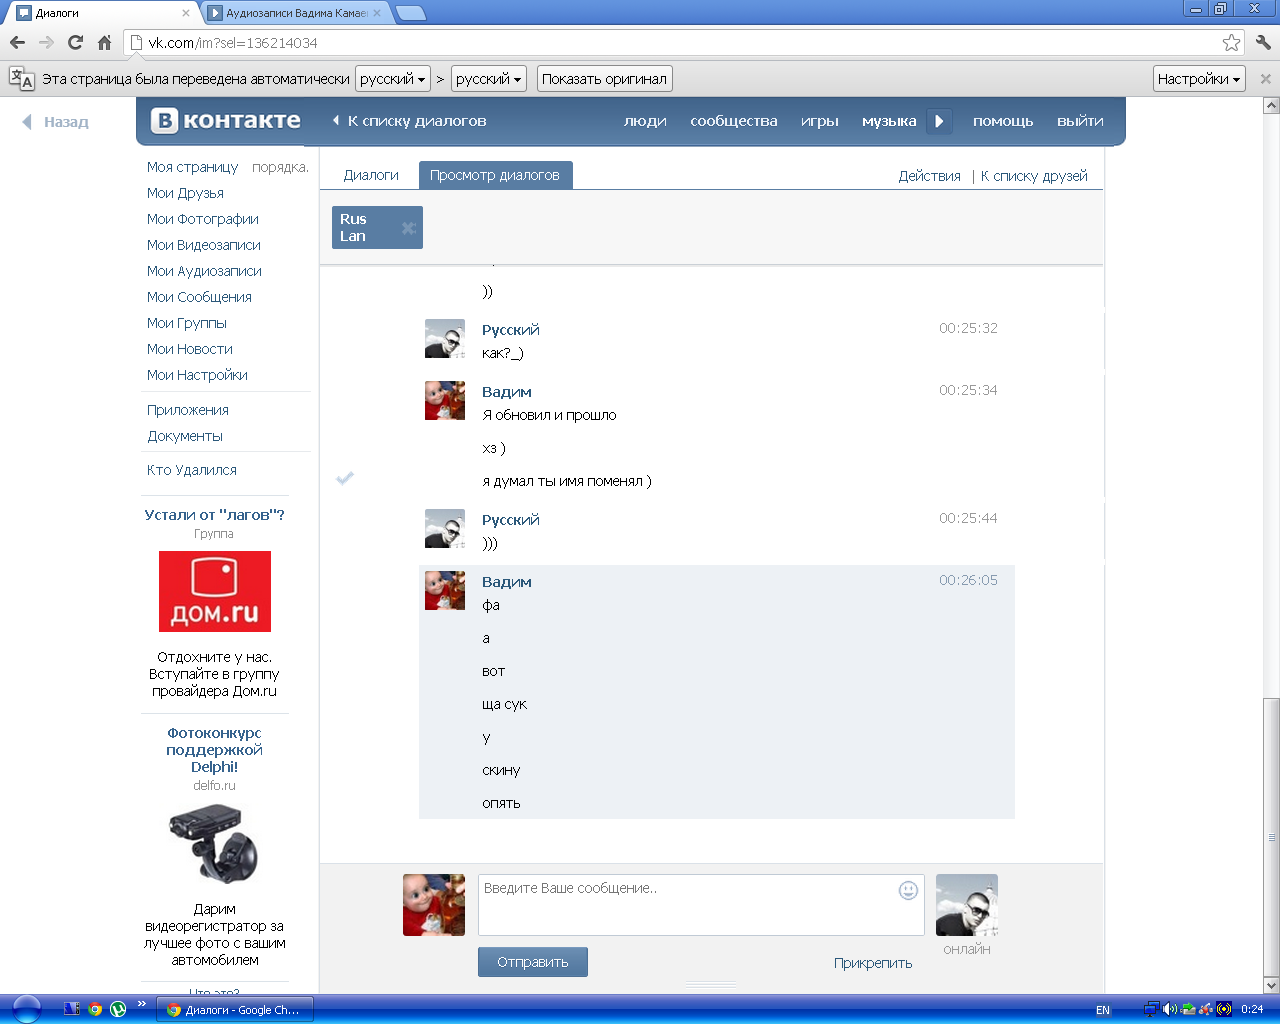Open the музыка header link
This screenshot has width=1280, height=1024.
click(889, 121)
